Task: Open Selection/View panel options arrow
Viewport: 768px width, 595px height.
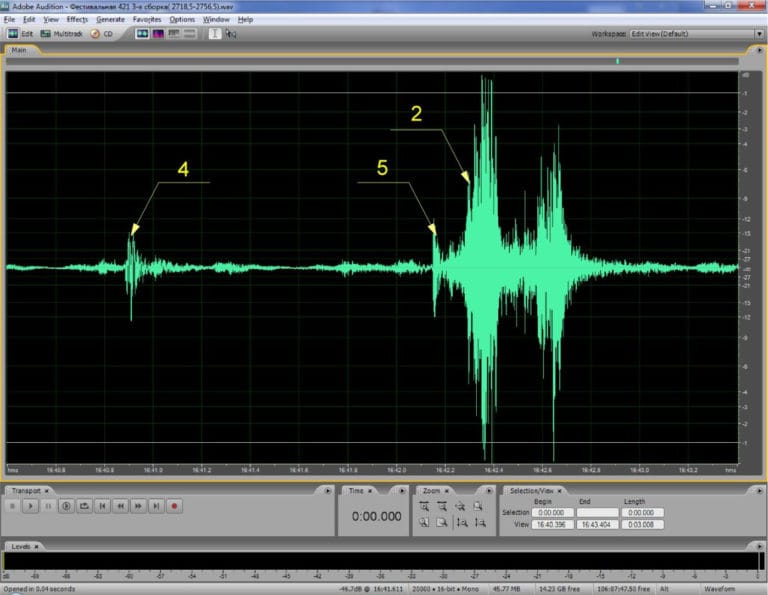Action: 759,491
